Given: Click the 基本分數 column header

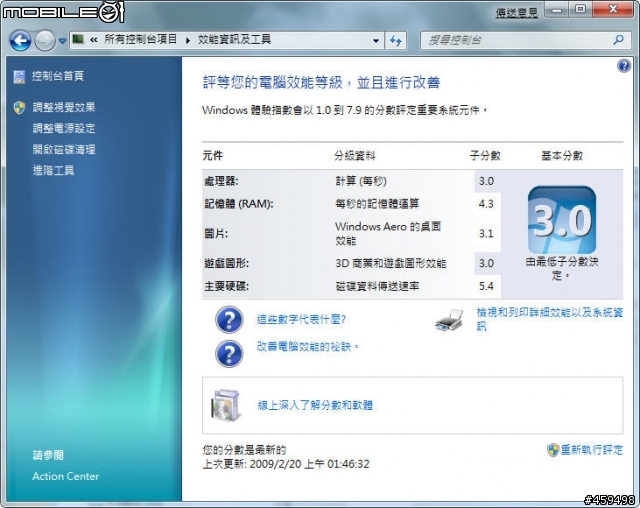Looking at the screenshot, I should point(562,155).
